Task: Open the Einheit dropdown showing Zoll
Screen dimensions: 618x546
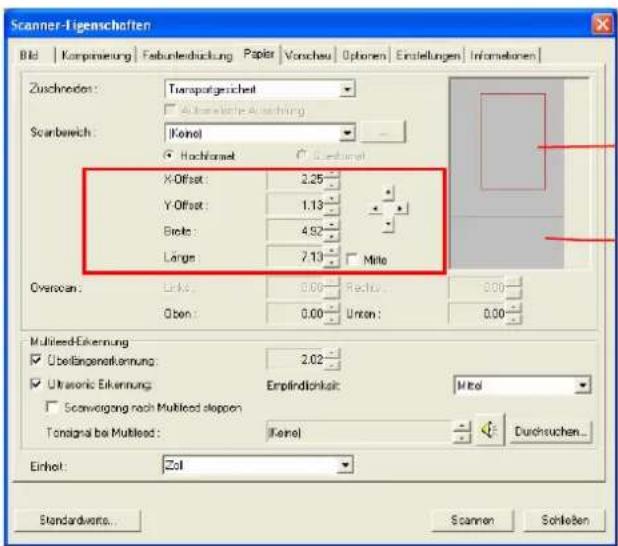Action: 345,465
